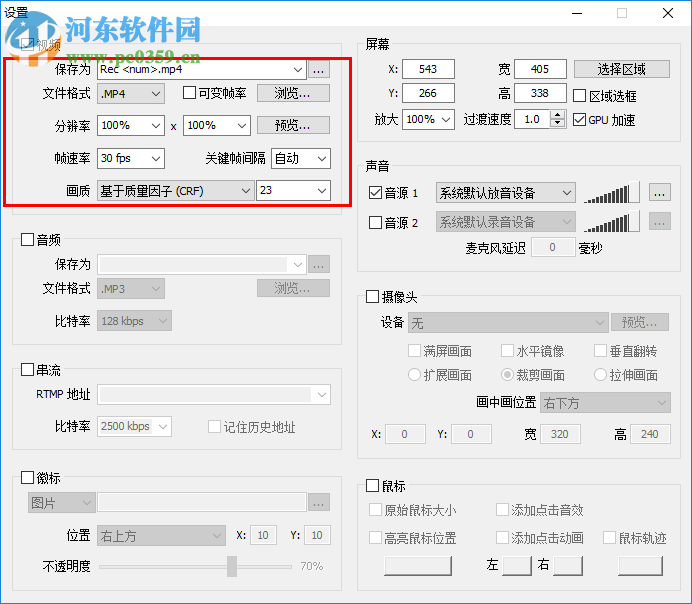This screenshot has width=692, height=604.
Task: Click the screen Y field showing 266
Action: 428,93
